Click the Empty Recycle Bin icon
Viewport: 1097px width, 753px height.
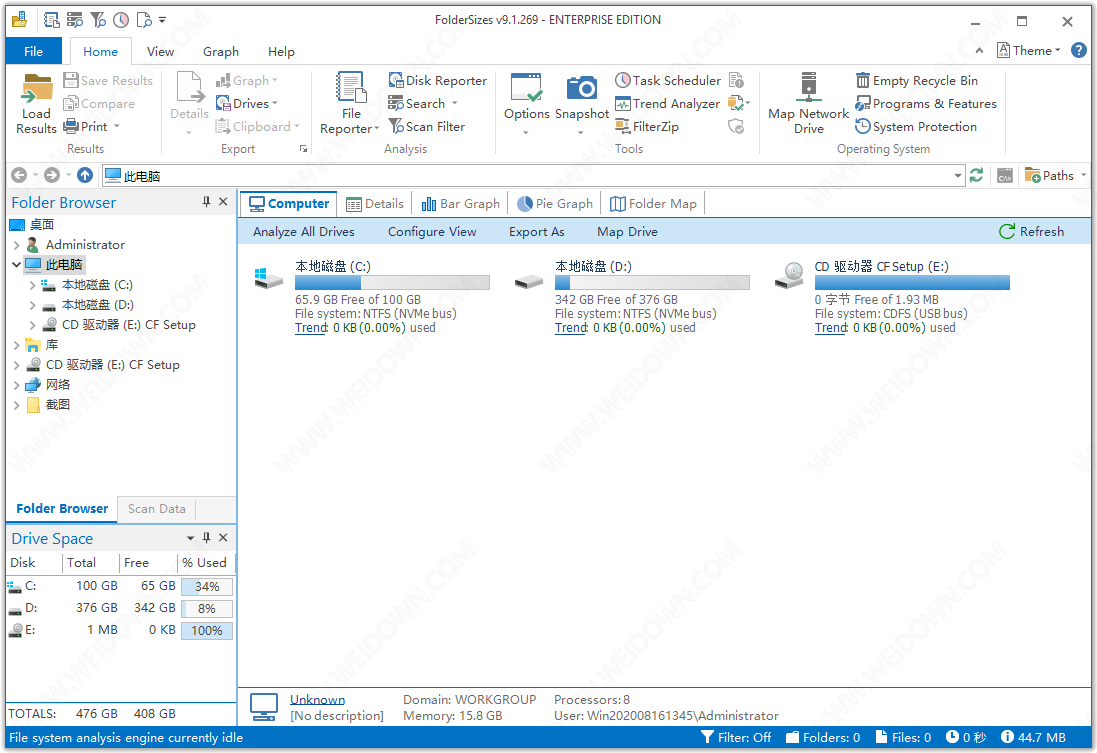(863, 80)
